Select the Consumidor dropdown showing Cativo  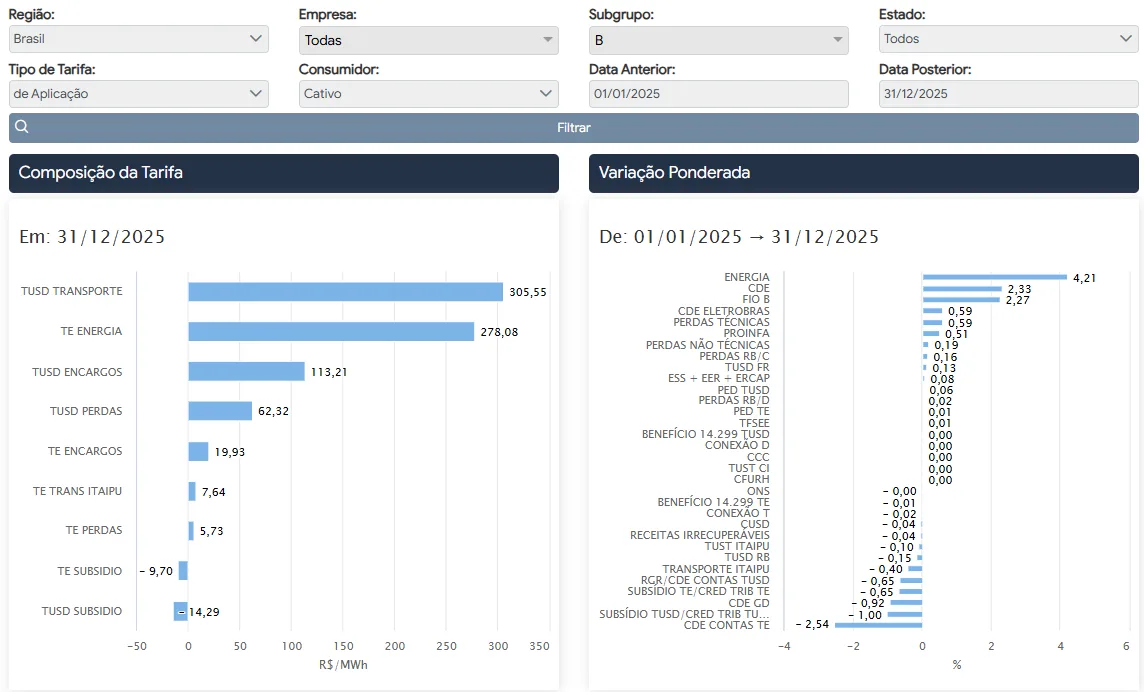(428, 94)
